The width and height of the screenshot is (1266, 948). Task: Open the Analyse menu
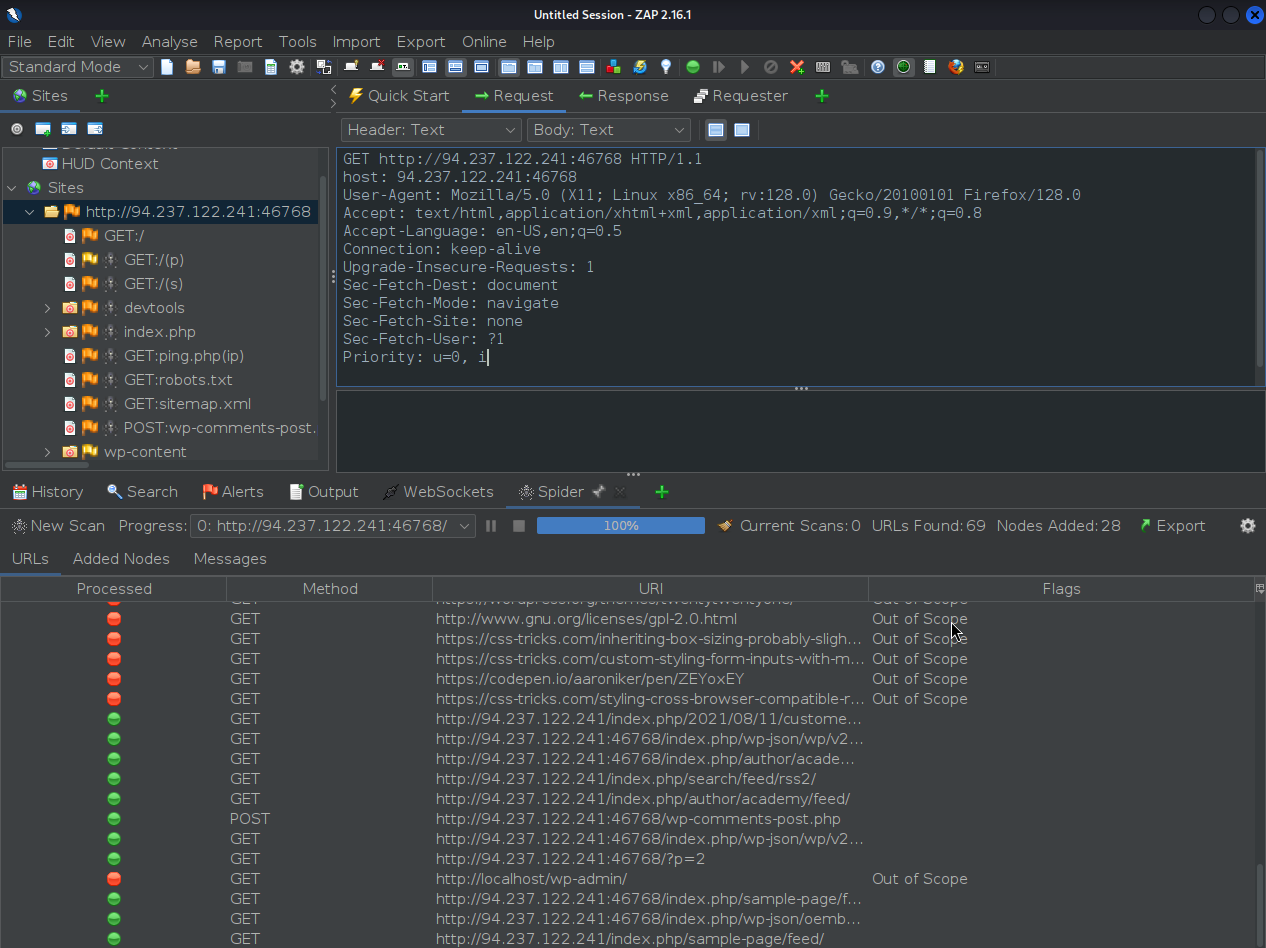[169, 42]
